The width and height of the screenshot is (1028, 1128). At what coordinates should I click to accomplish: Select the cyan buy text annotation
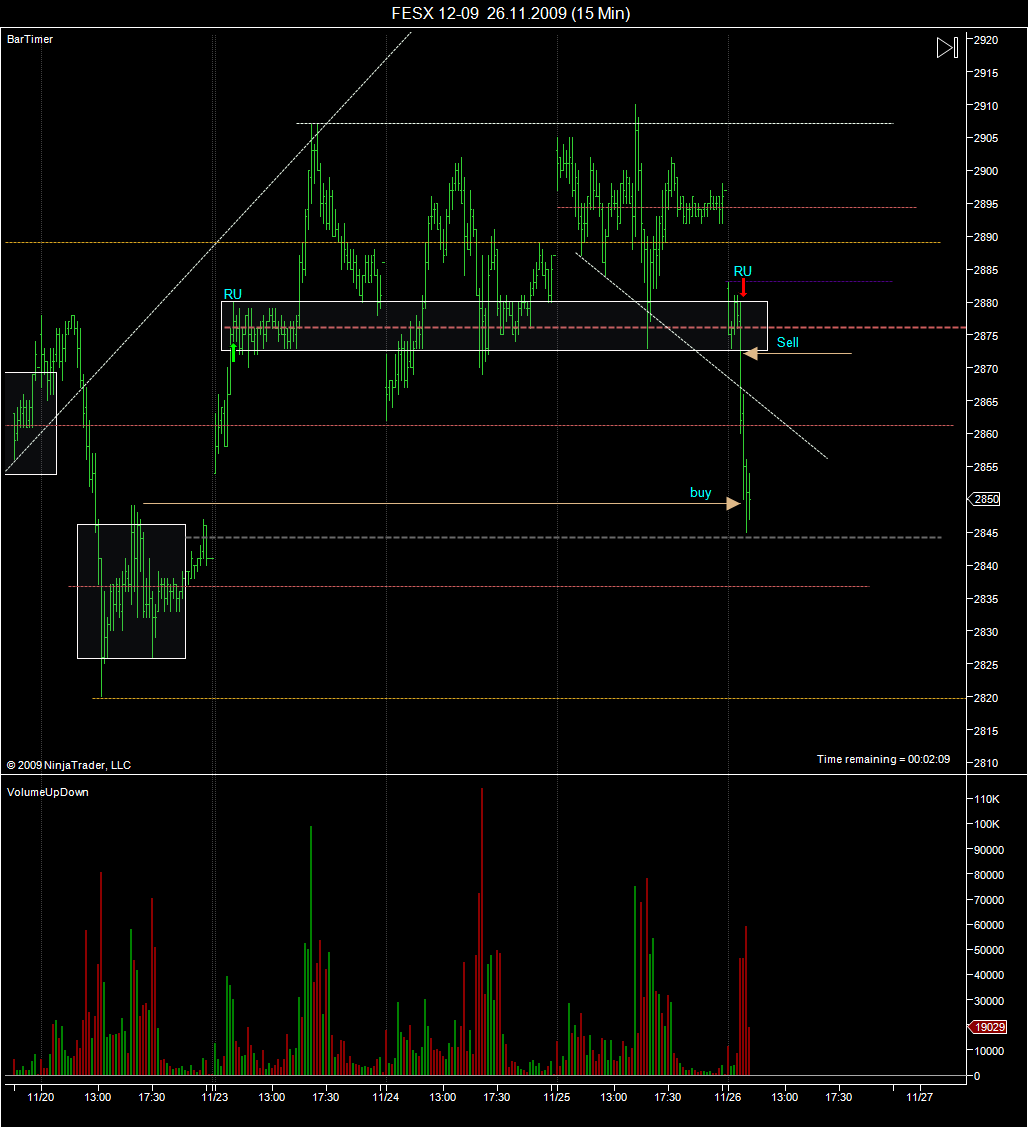(701, 493)
